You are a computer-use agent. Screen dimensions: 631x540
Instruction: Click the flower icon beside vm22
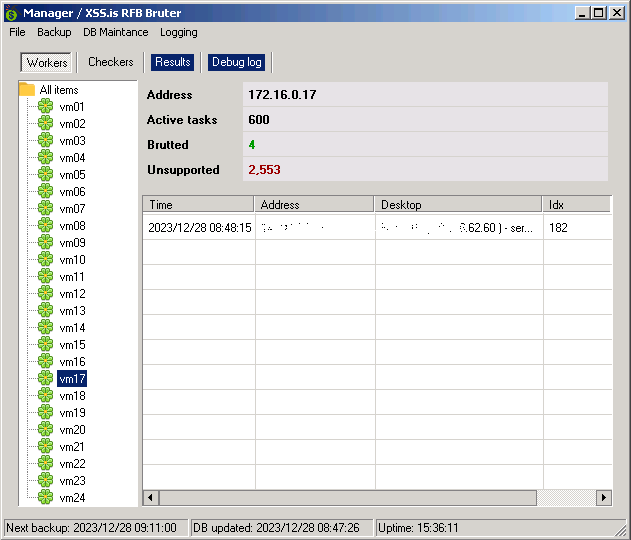[x=45, y=463]
